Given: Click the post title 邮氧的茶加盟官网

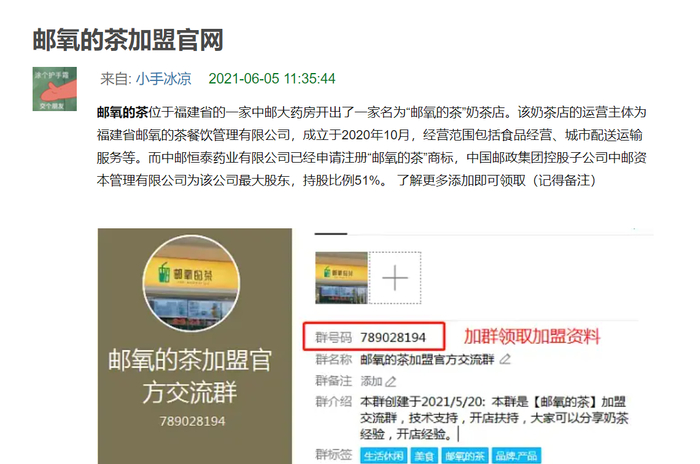Looking at the screenshot, I should click(128, 40).
